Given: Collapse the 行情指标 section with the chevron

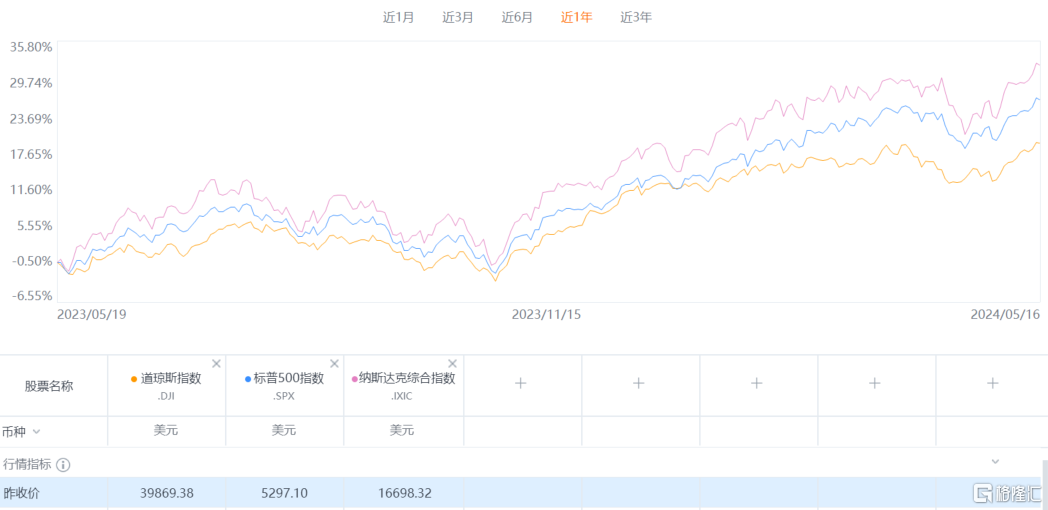Looking at the screenshot, I should [995, 461].
